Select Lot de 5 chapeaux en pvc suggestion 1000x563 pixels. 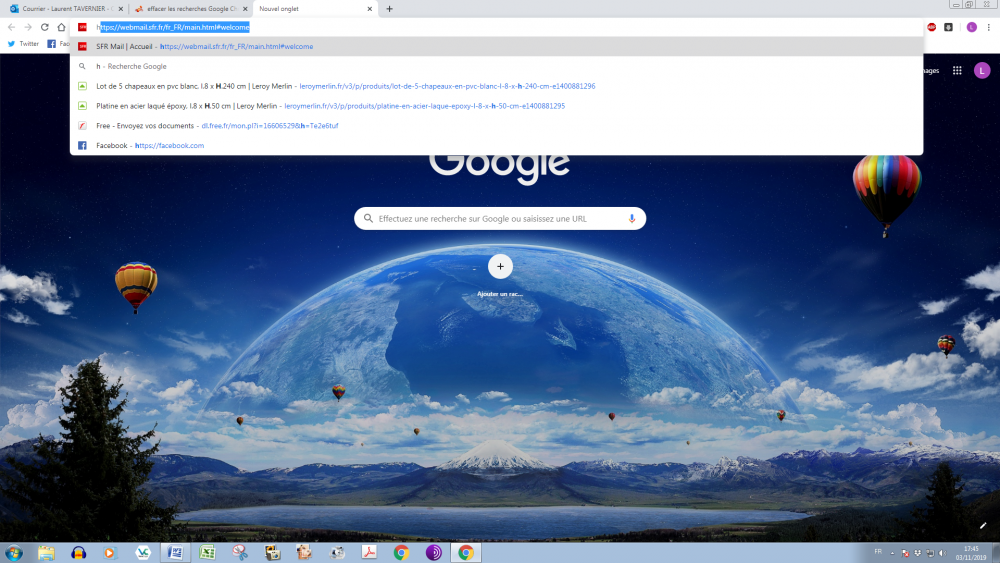496,86
